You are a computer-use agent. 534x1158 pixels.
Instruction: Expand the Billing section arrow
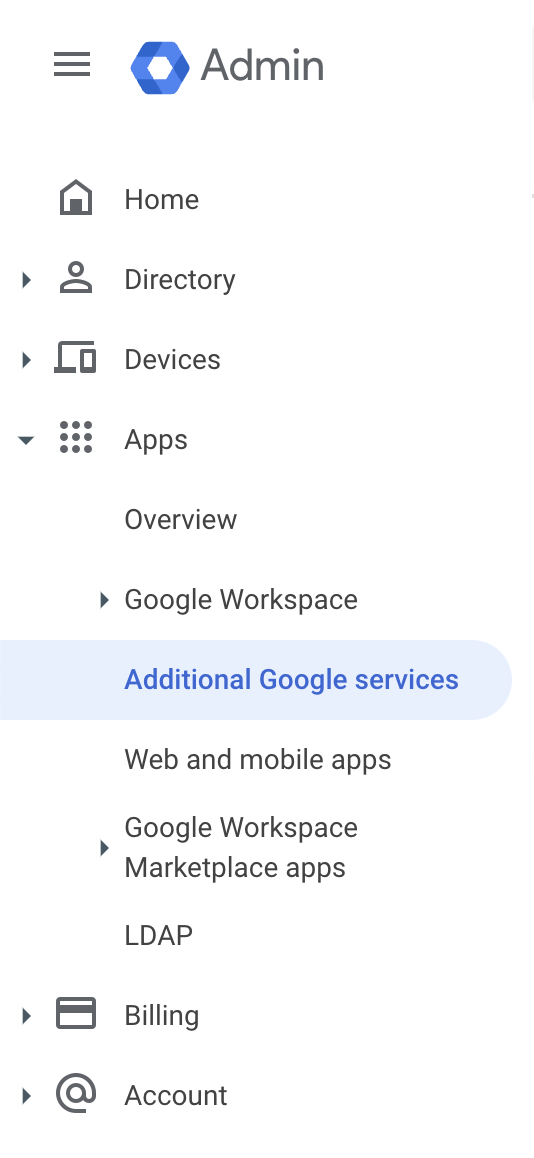click(27, 1015)
